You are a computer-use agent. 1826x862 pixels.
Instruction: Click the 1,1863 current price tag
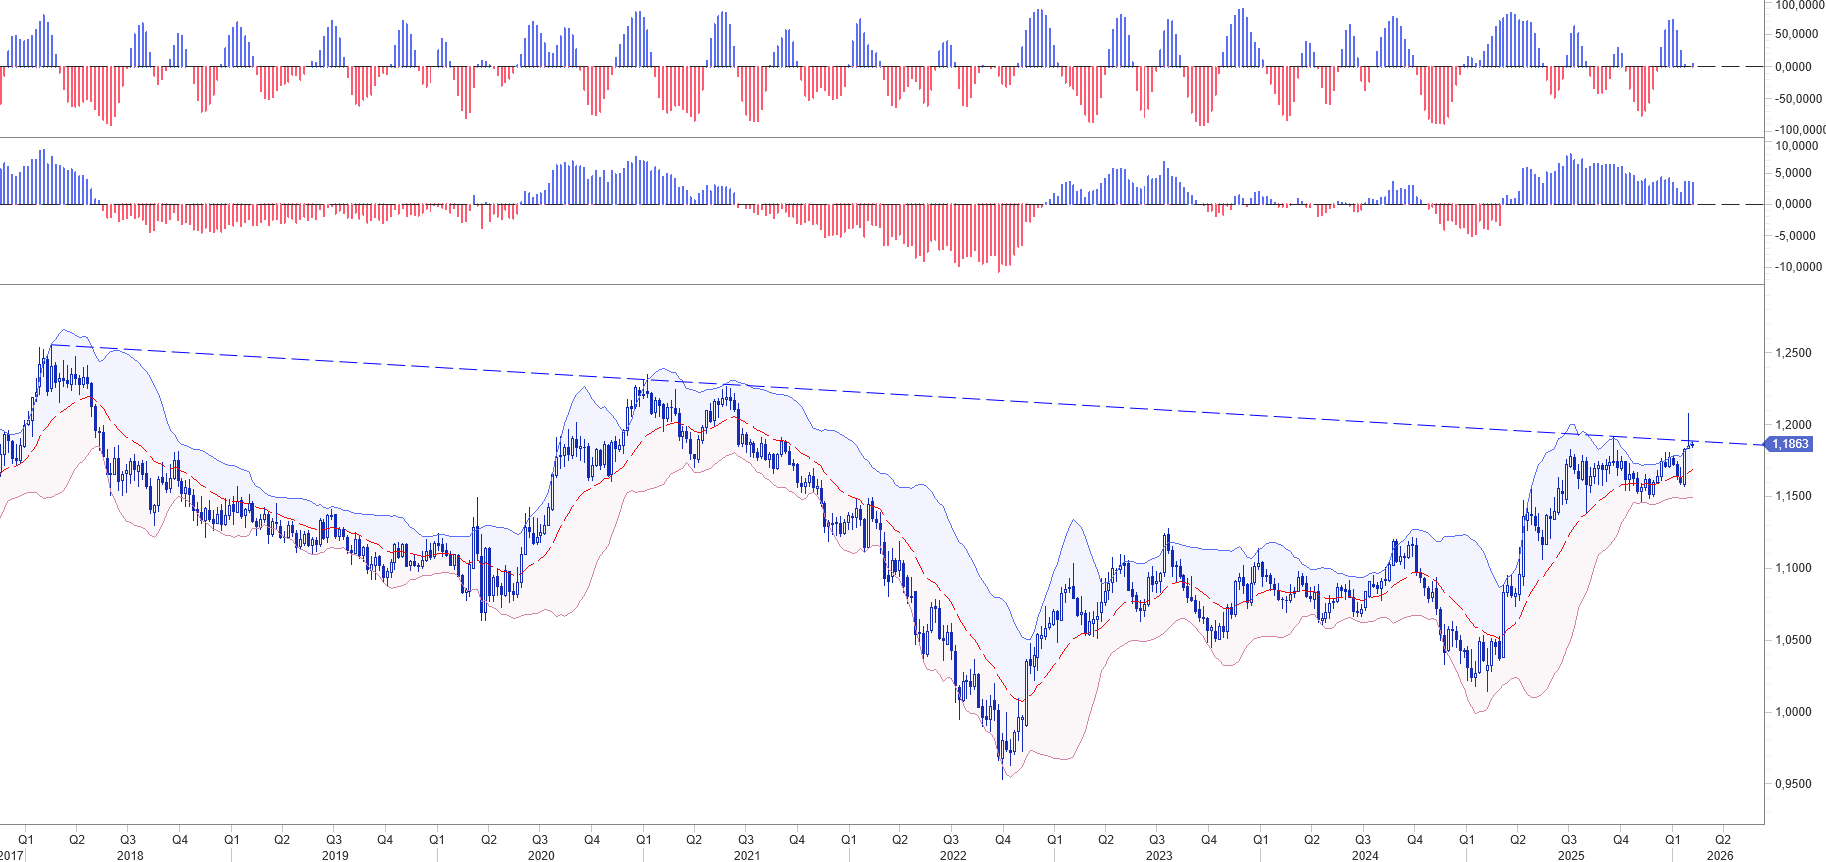click(1789, 444)
